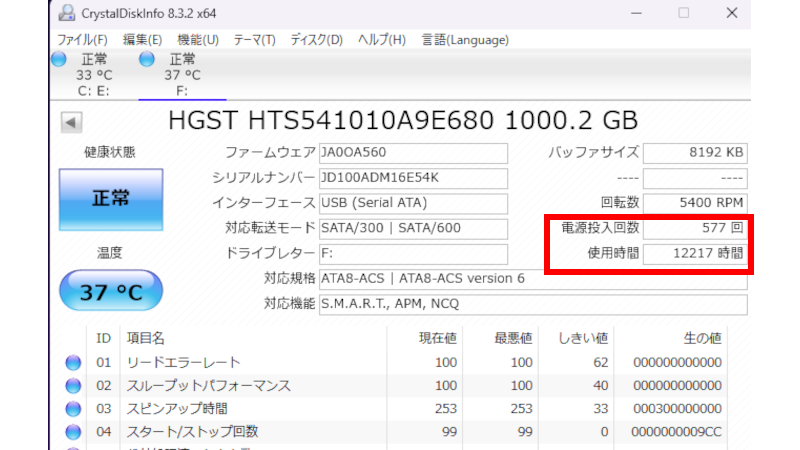The height and width of the screenshot is (450, 800).
Task: Click raw value 0000000009CC
Action: coord(676,432)
